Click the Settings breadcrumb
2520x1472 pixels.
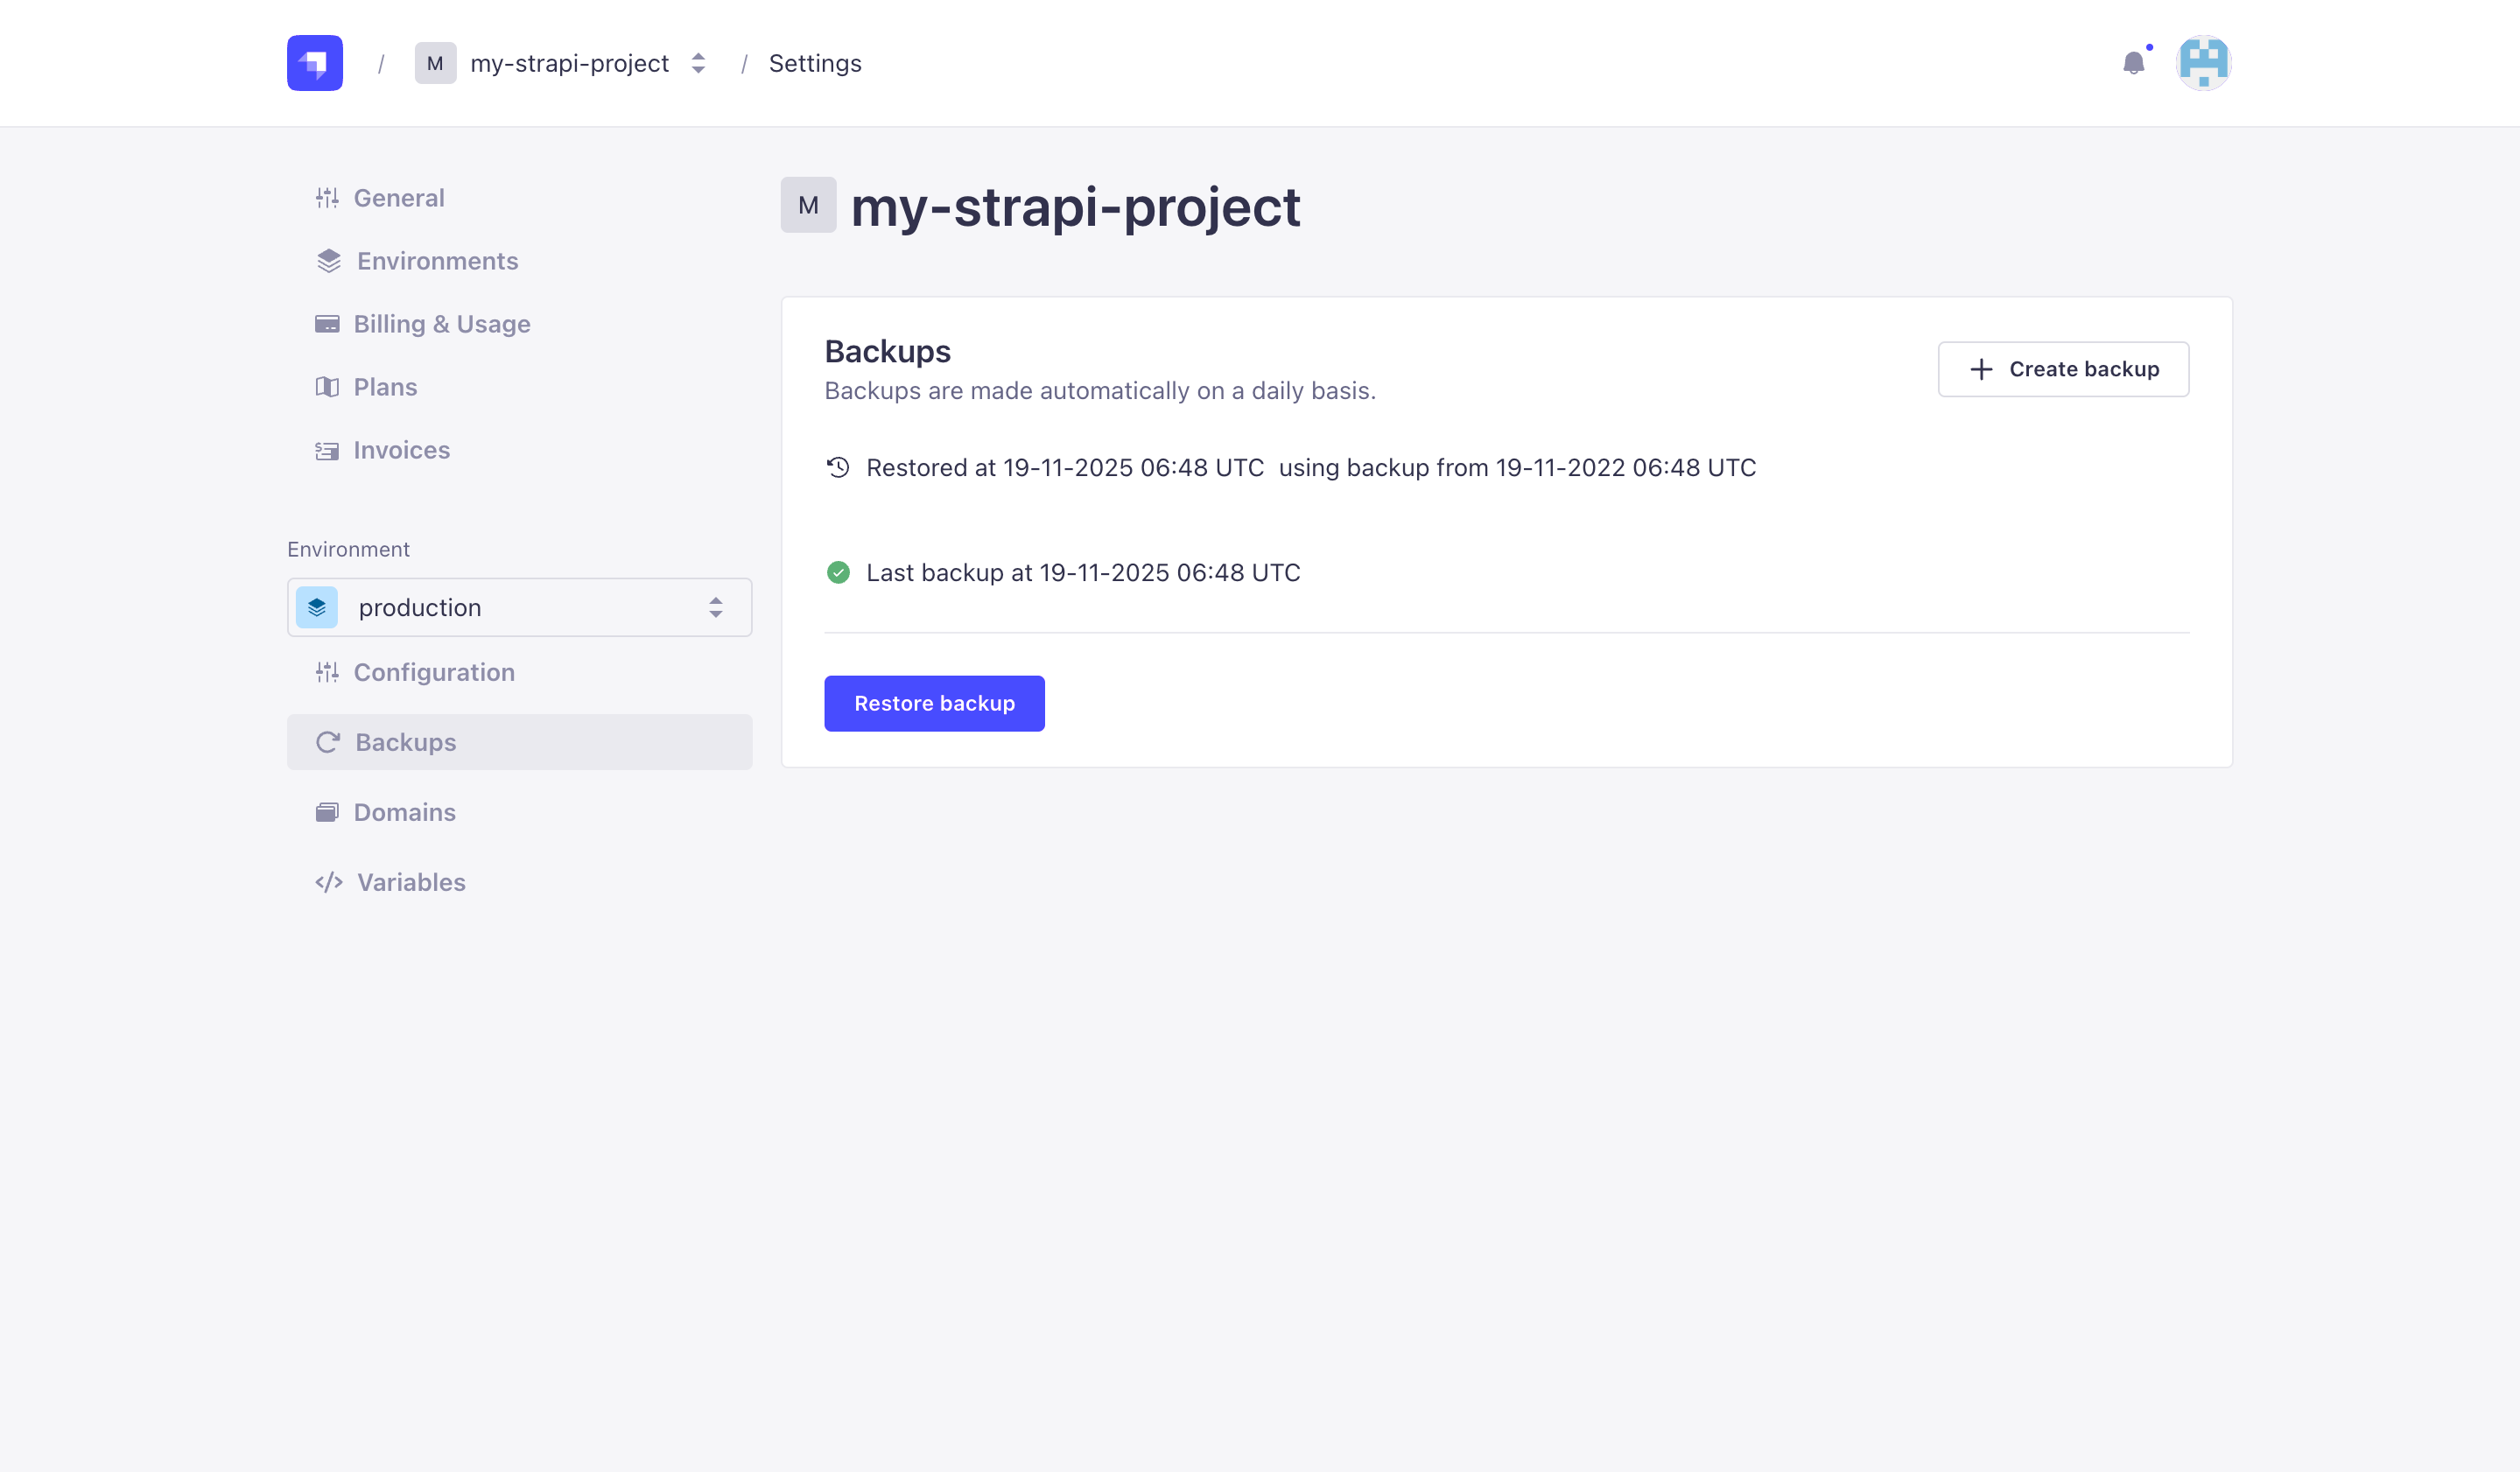coord(814,63)
